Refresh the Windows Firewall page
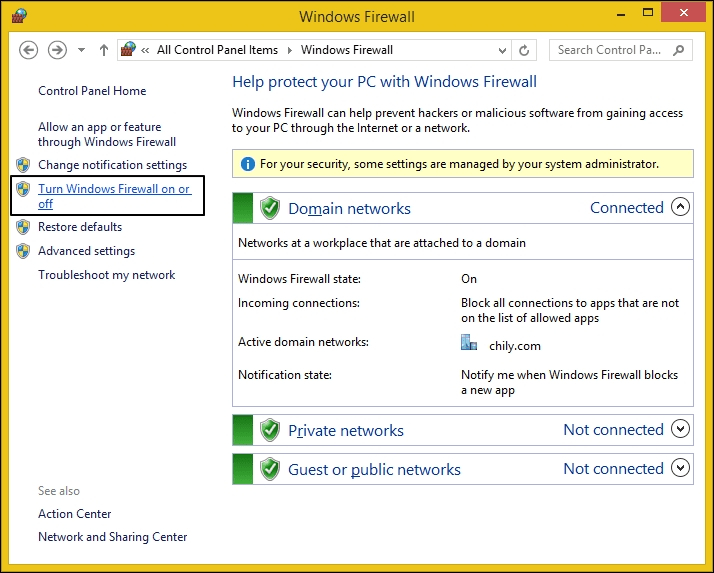Screen dimensions: 714x573 524,50
